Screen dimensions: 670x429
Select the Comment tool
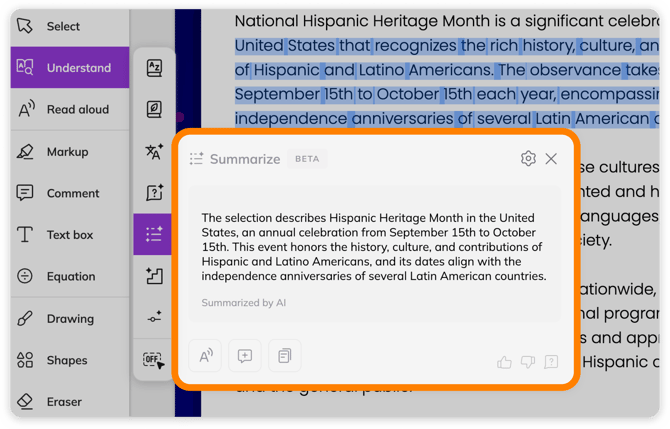[x=70, y=193]
